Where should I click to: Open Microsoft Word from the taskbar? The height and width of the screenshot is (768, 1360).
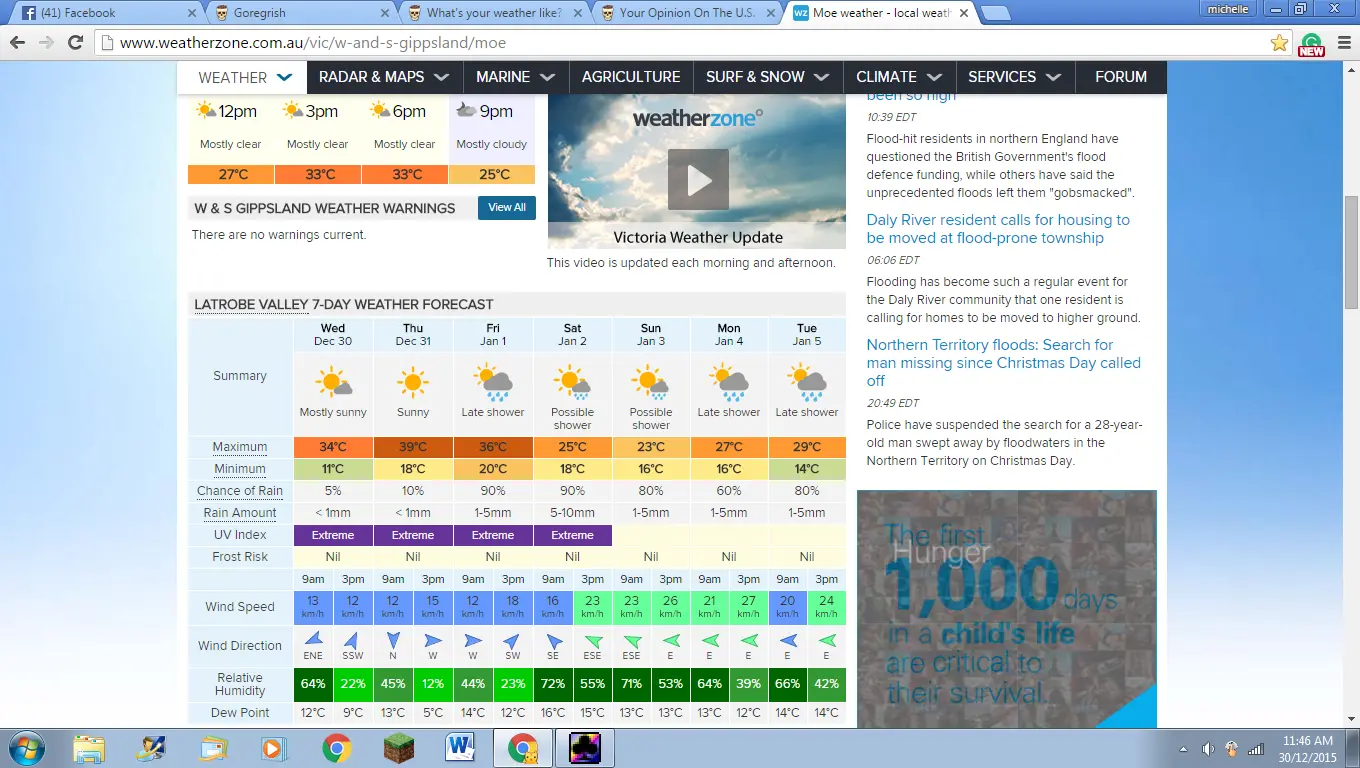point(461,748)
